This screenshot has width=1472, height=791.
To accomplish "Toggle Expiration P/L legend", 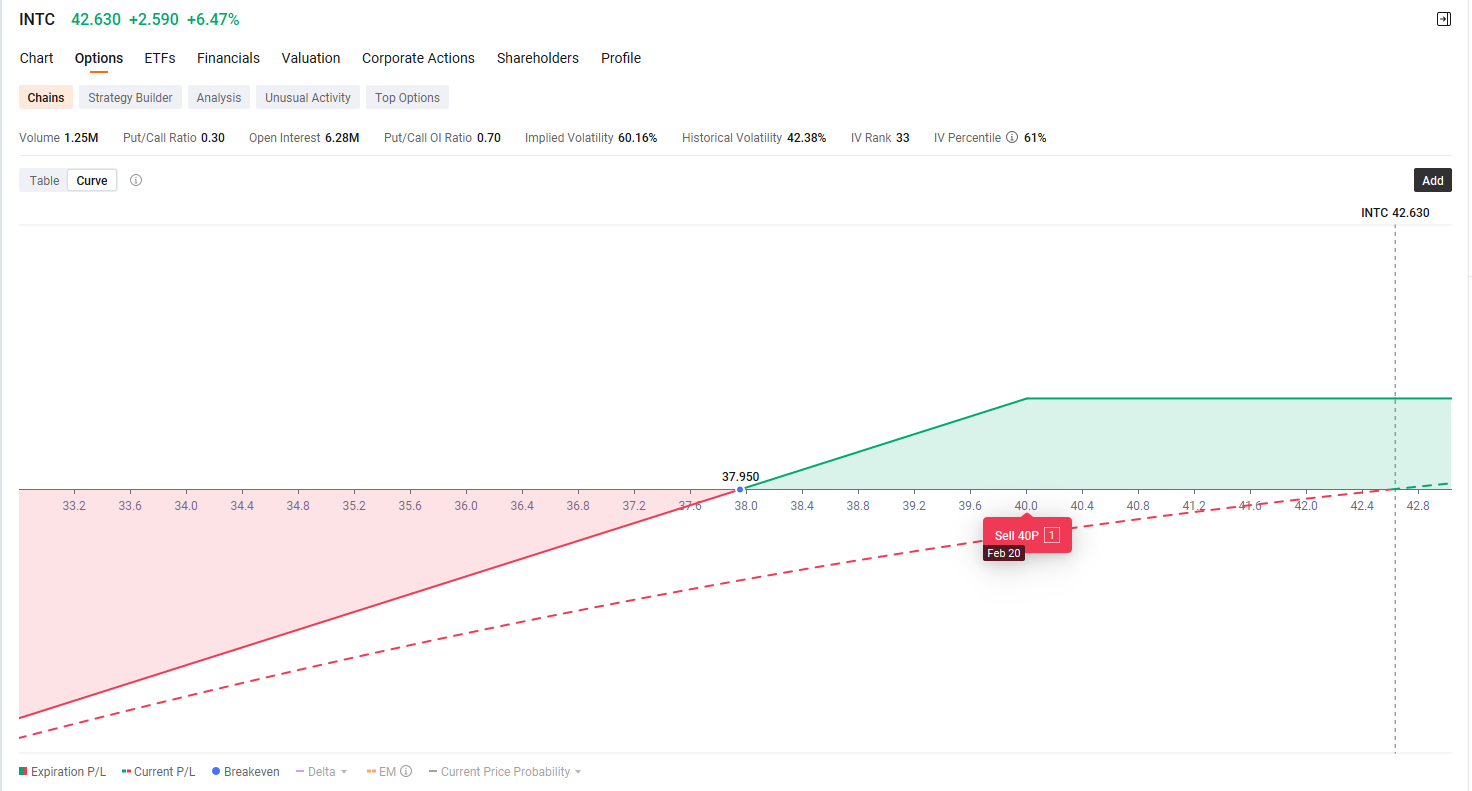I will pos(62,772).
